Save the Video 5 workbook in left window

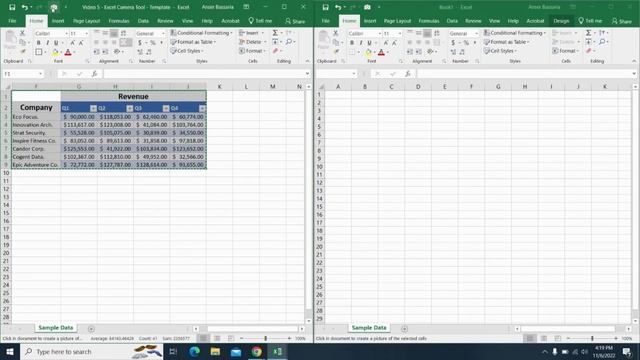point(12,7)
